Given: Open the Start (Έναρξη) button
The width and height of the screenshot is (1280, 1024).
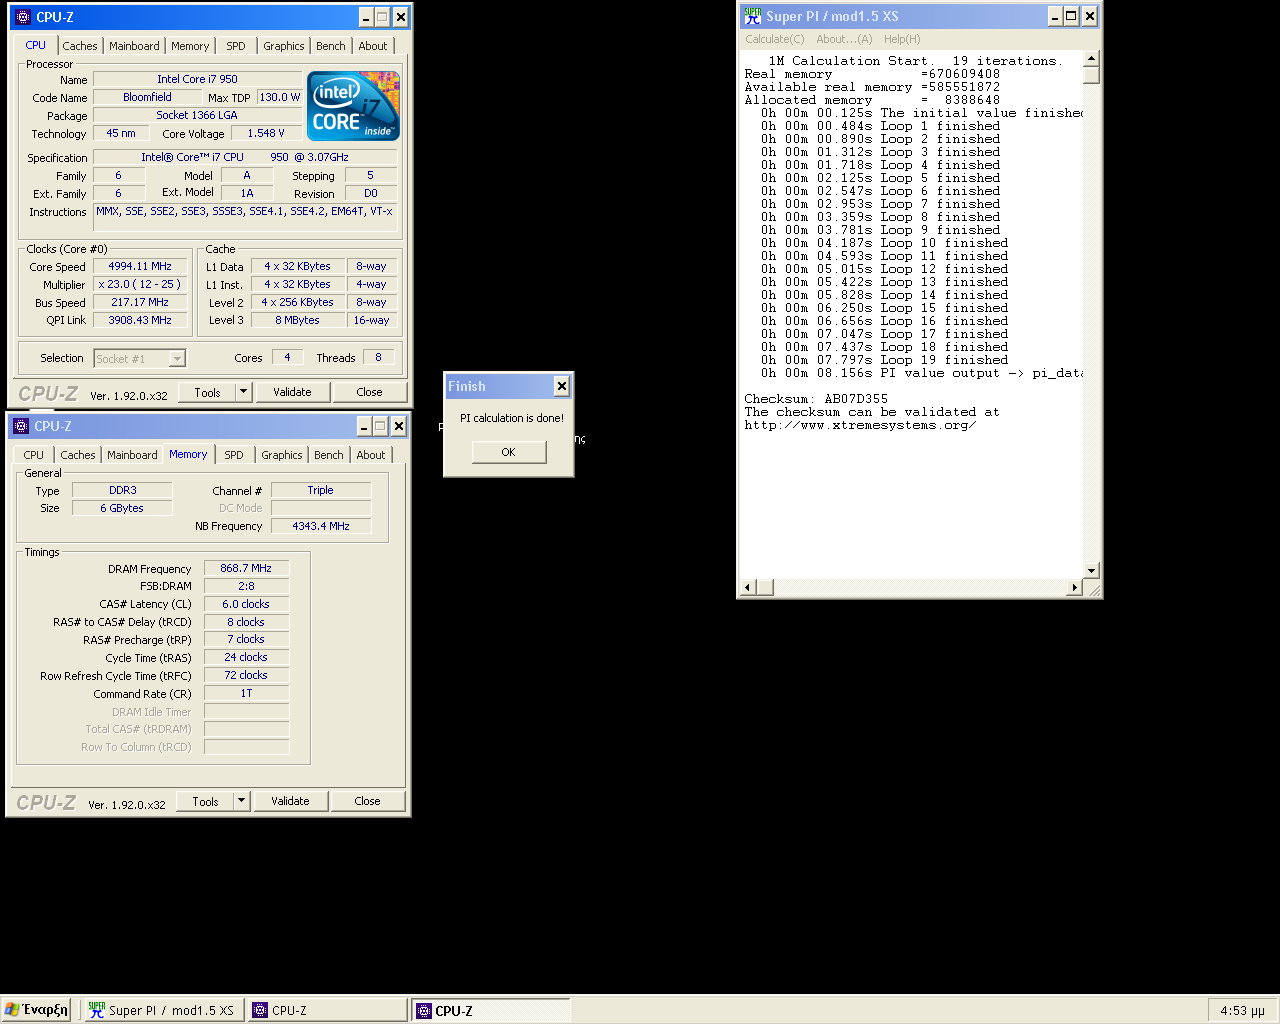Looking at the screenshot, I should (36, 1010).
